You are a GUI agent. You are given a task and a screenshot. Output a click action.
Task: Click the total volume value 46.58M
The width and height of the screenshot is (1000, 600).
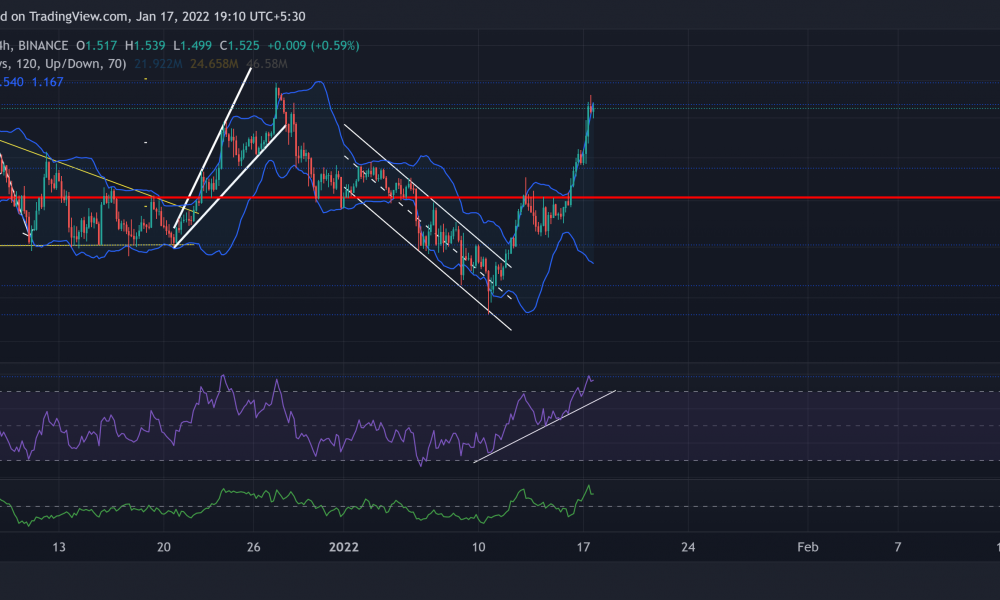pyautogui.click(x=267, y=64)
